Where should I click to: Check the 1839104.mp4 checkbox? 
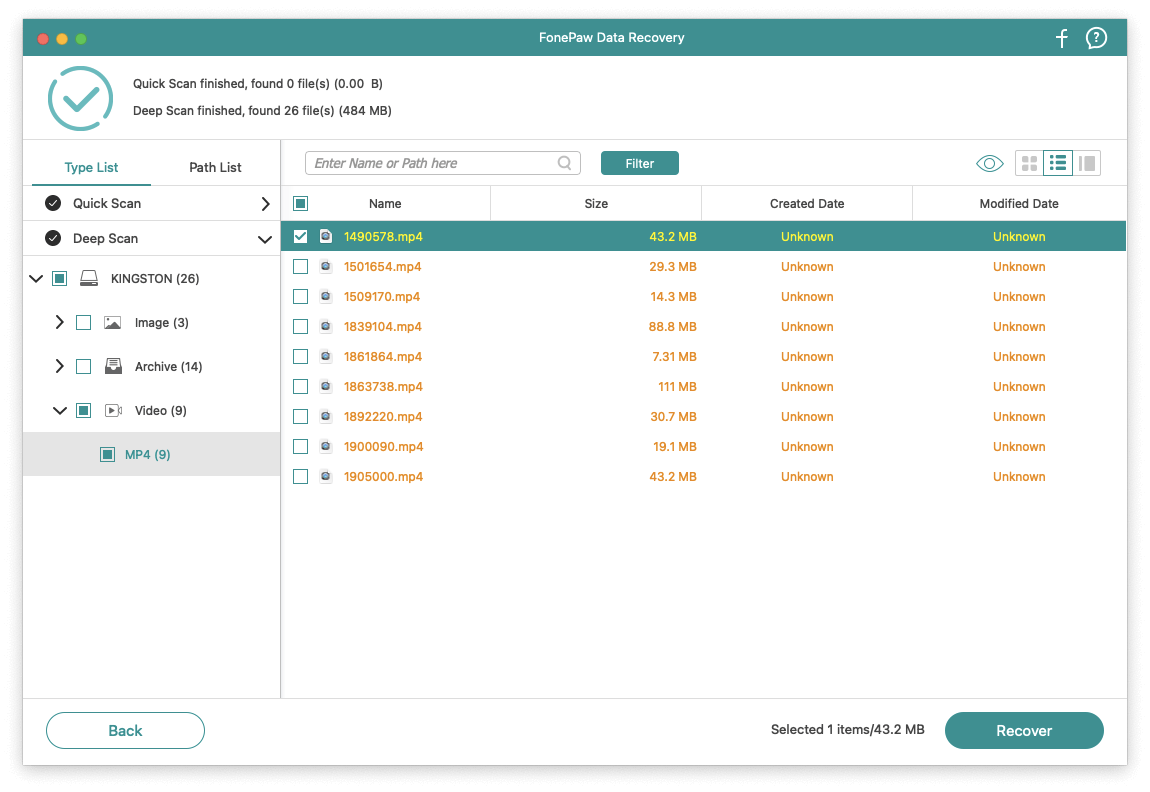pyautogui.click(x=301, y=326)
